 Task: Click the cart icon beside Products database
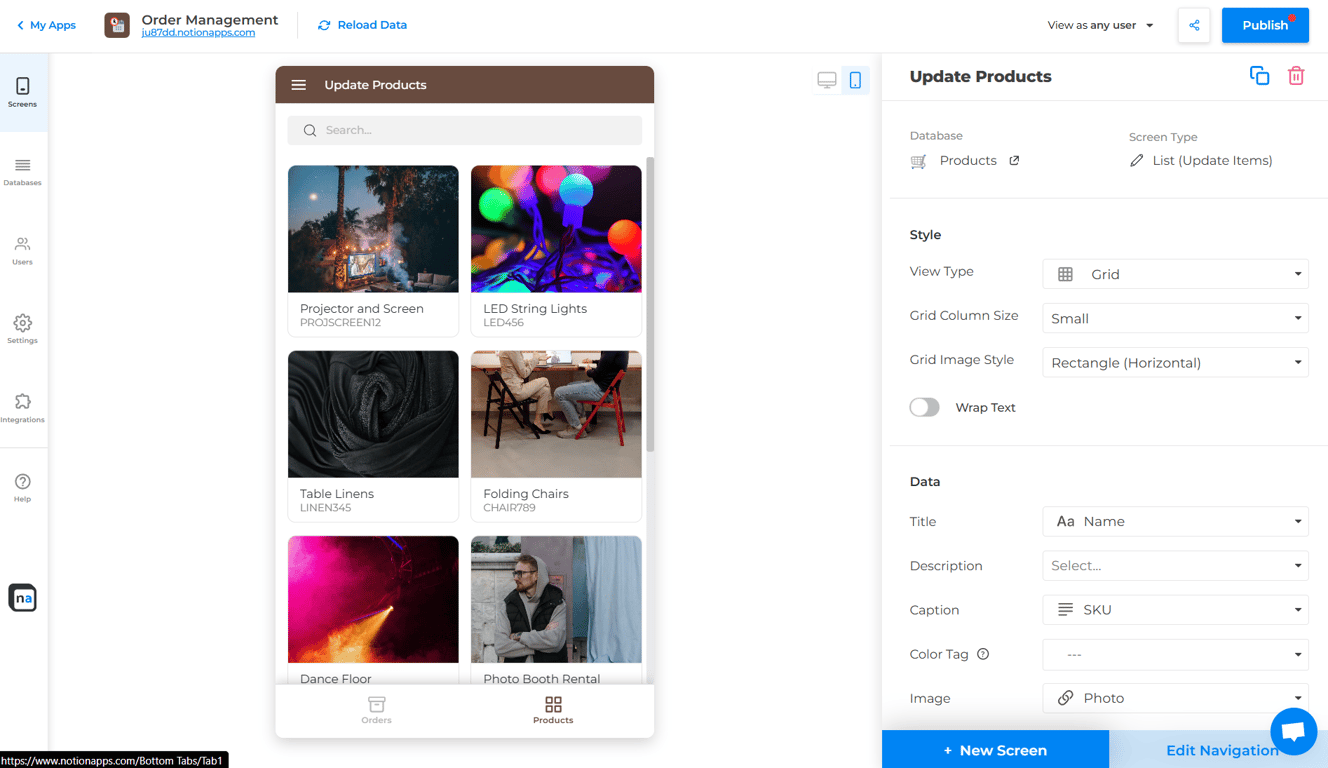tap(918, 161)
